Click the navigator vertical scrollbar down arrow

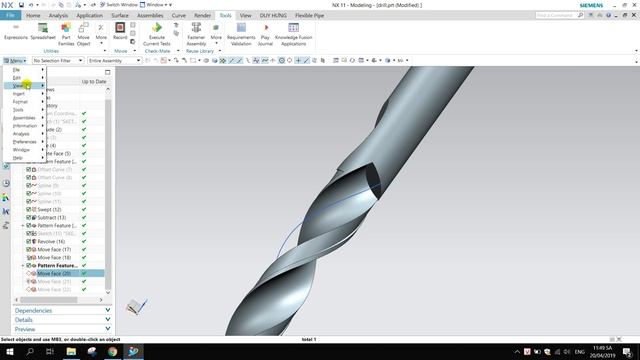pyautogui.click(x=108, y=292)
